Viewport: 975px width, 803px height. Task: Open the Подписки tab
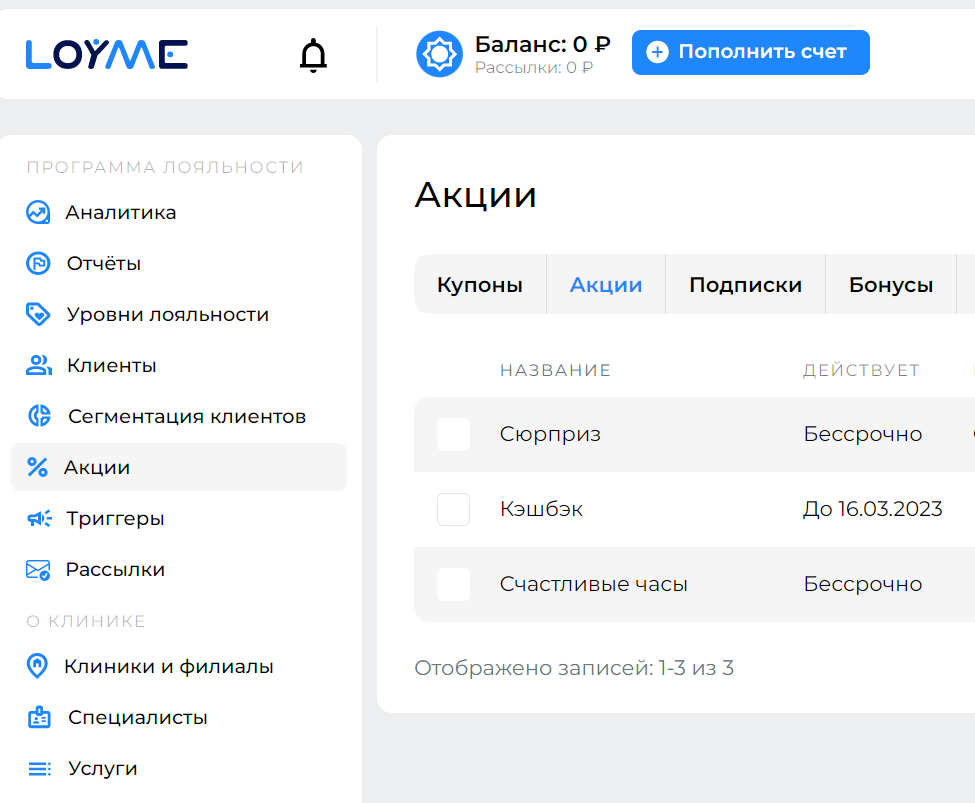pyautogui.click(x=746, y=284)
